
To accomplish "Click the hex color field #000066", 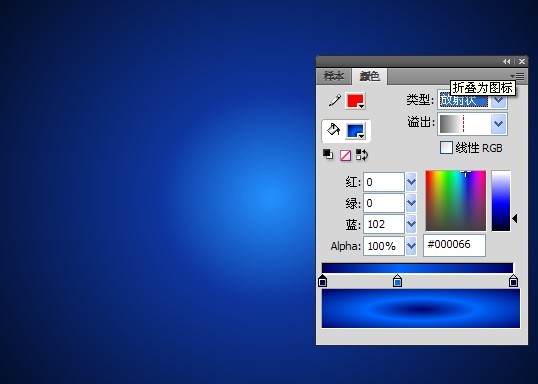I will tap(454, 245).
